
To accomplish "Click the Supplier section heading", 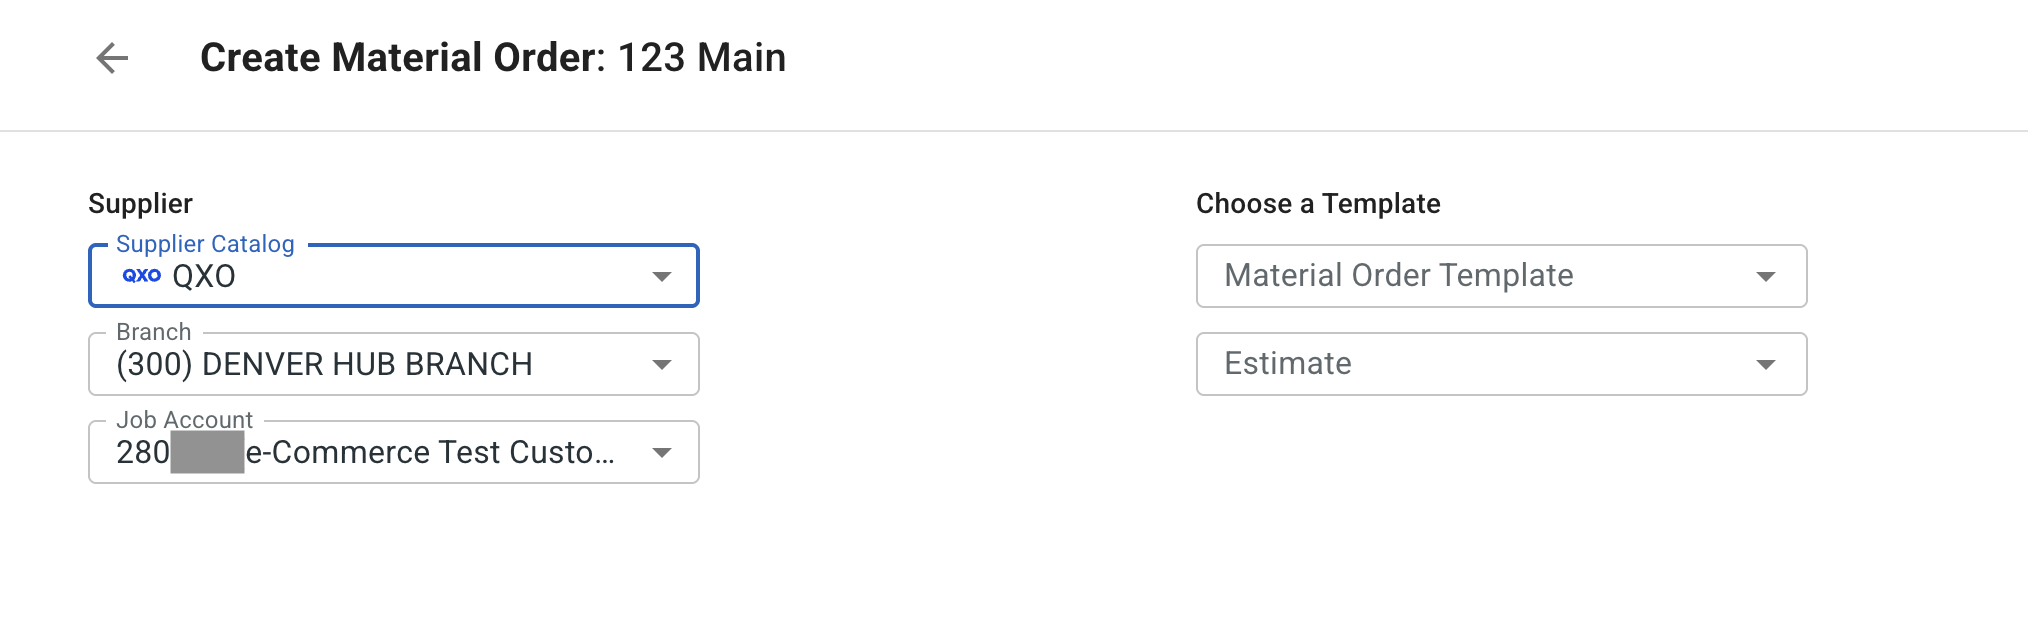I will 140,204.
